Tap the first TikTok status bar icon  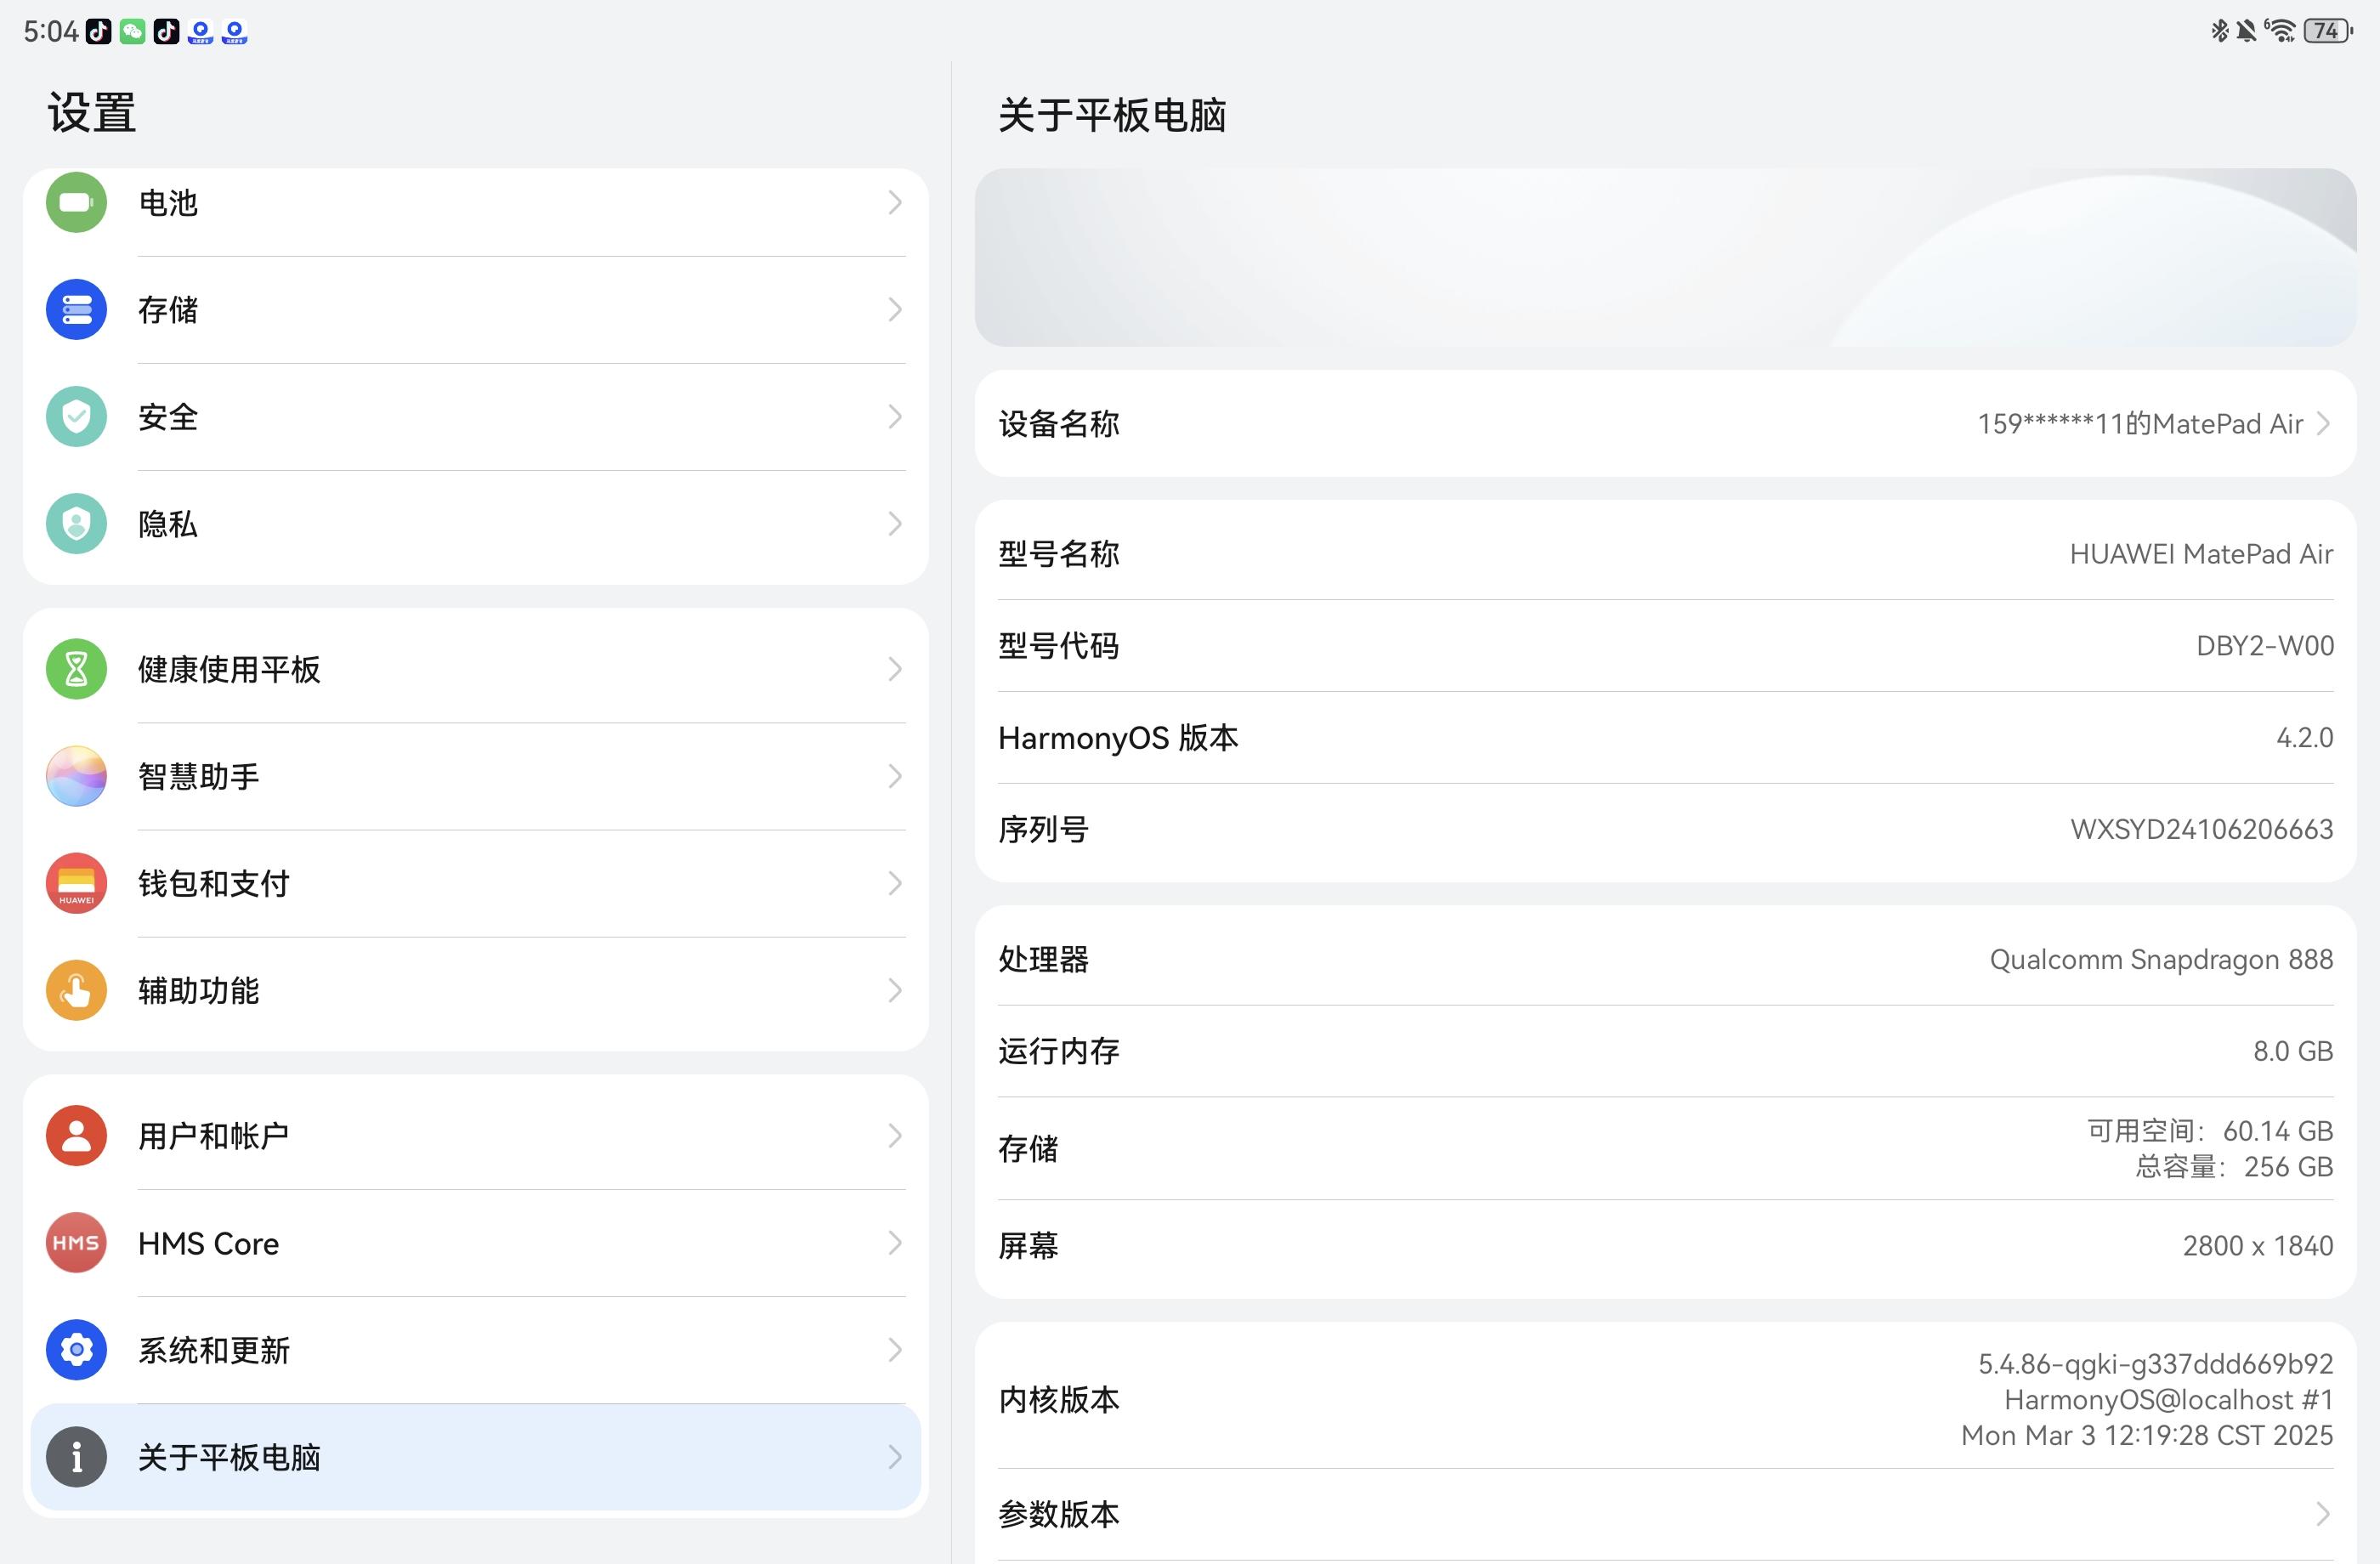tap(98, 32)
